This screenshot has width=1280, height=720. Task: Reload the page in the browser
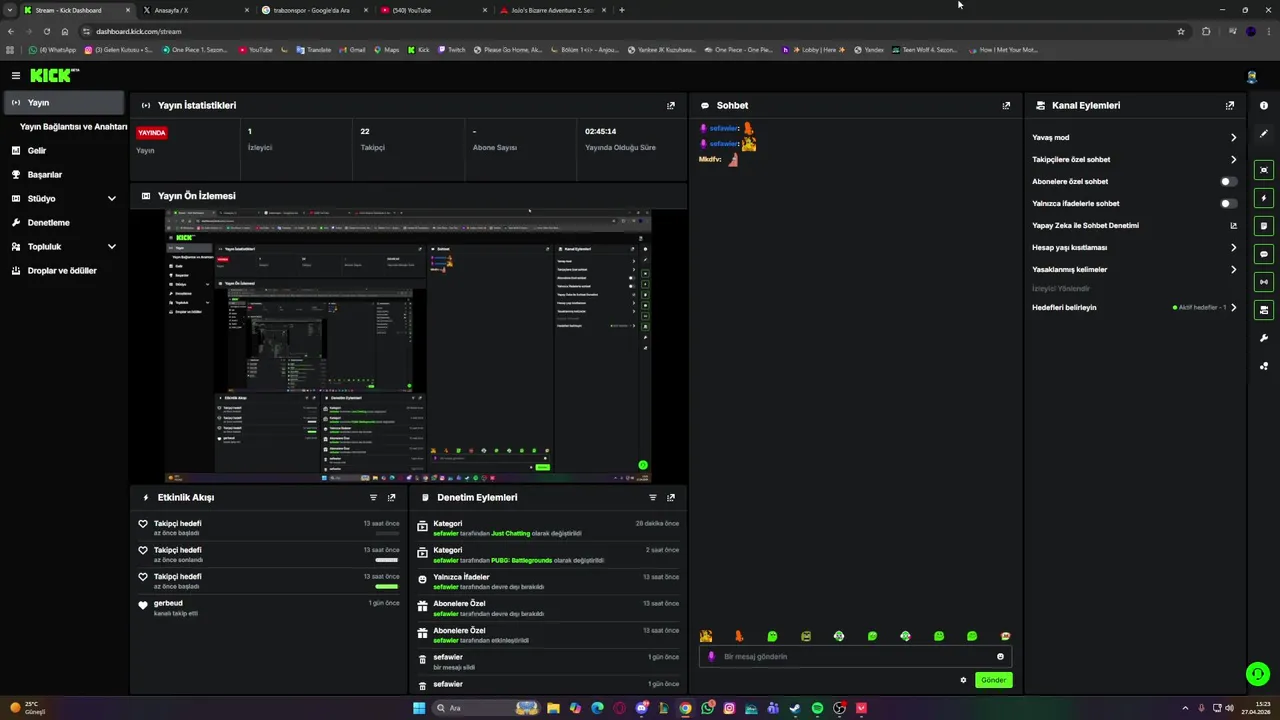tap(46, 31)
